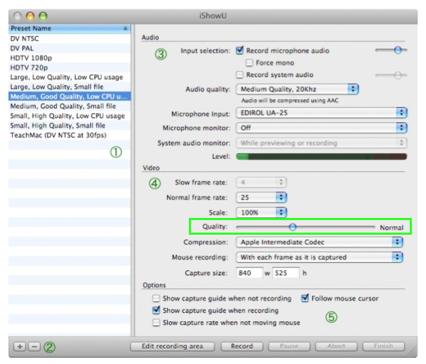Enable Force mono checkbox
The image size is (426, 364).
click(249, 63)
